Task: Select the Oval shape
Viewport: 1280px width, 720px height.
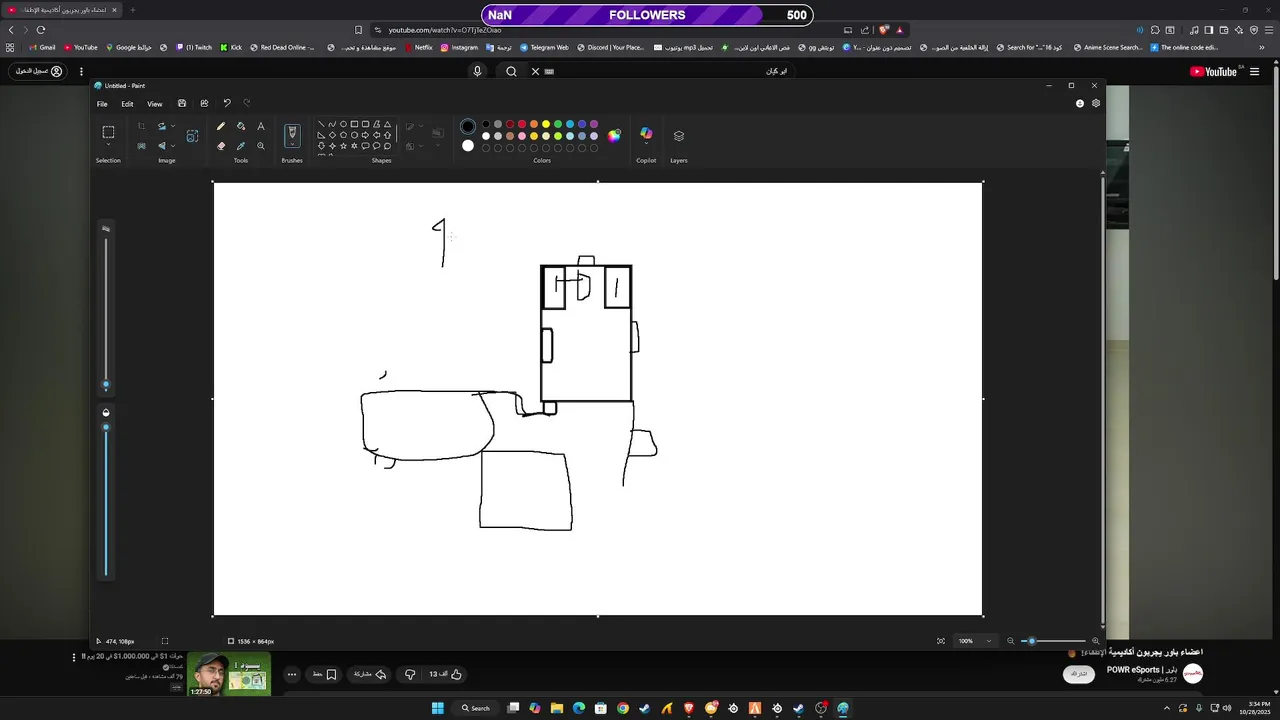Action: (x=343, y=124)
